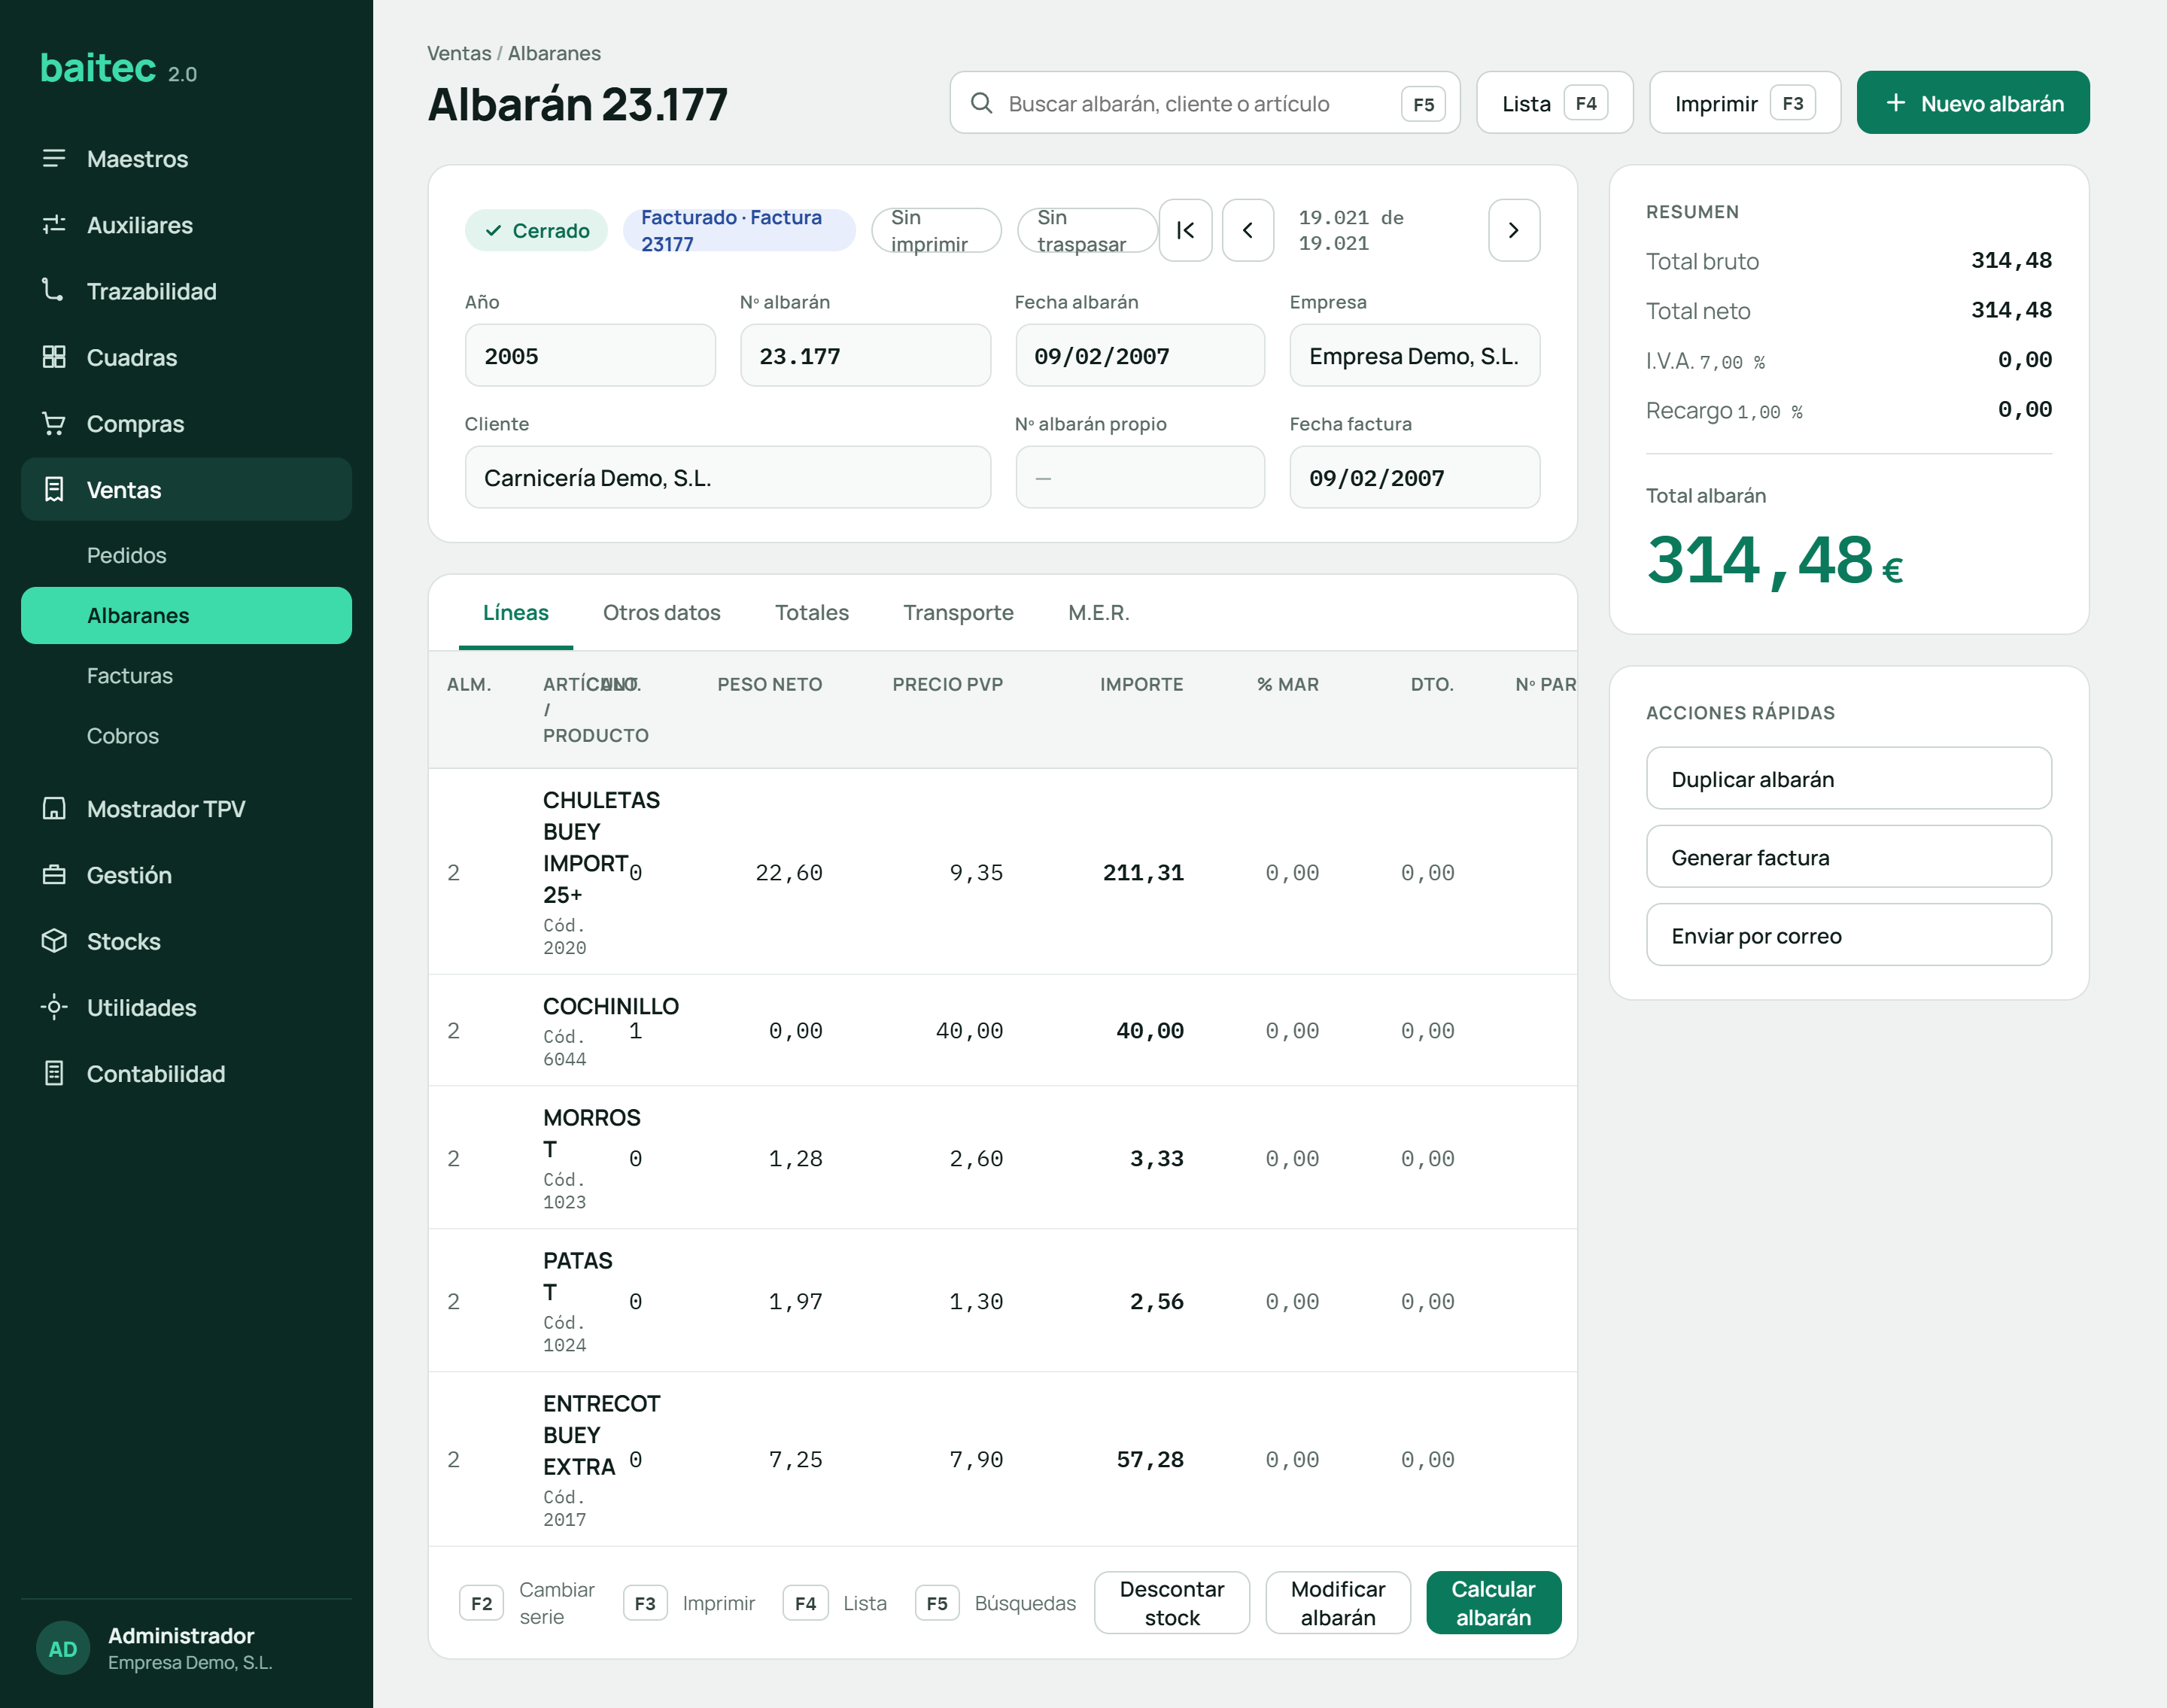Open the Otros datos tab

pyautogui.click(x=662, y=612)
